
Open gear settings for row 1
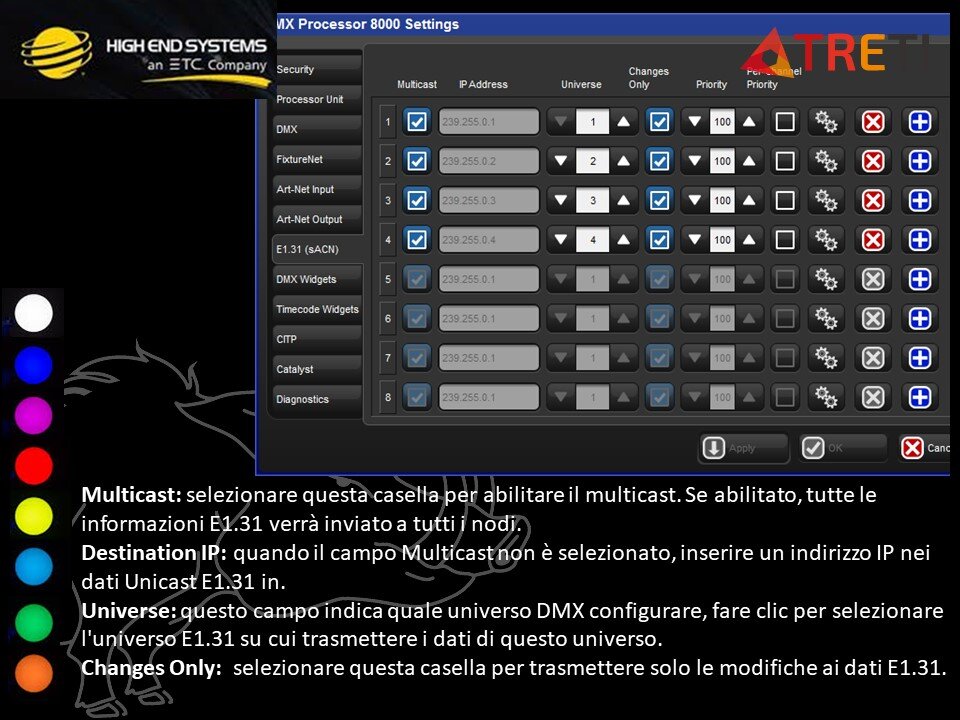coord(826,122)
